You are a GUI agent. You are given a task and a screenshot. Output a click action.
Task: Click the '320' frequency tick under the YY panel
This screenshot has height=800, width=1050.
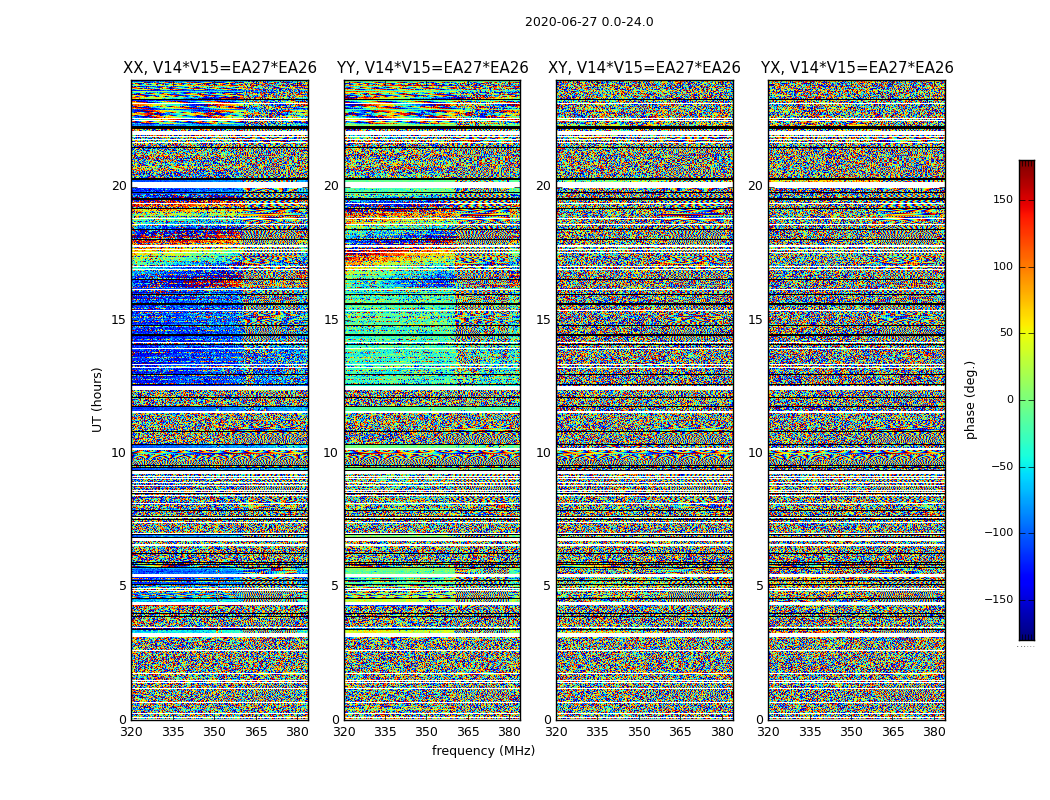coord(344,732)
